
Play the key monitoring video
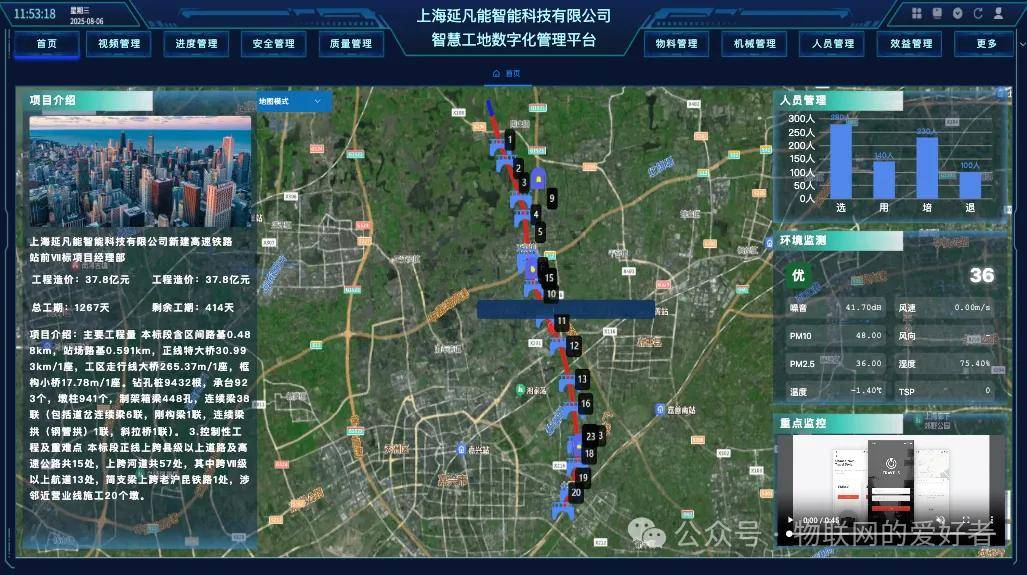790,520
